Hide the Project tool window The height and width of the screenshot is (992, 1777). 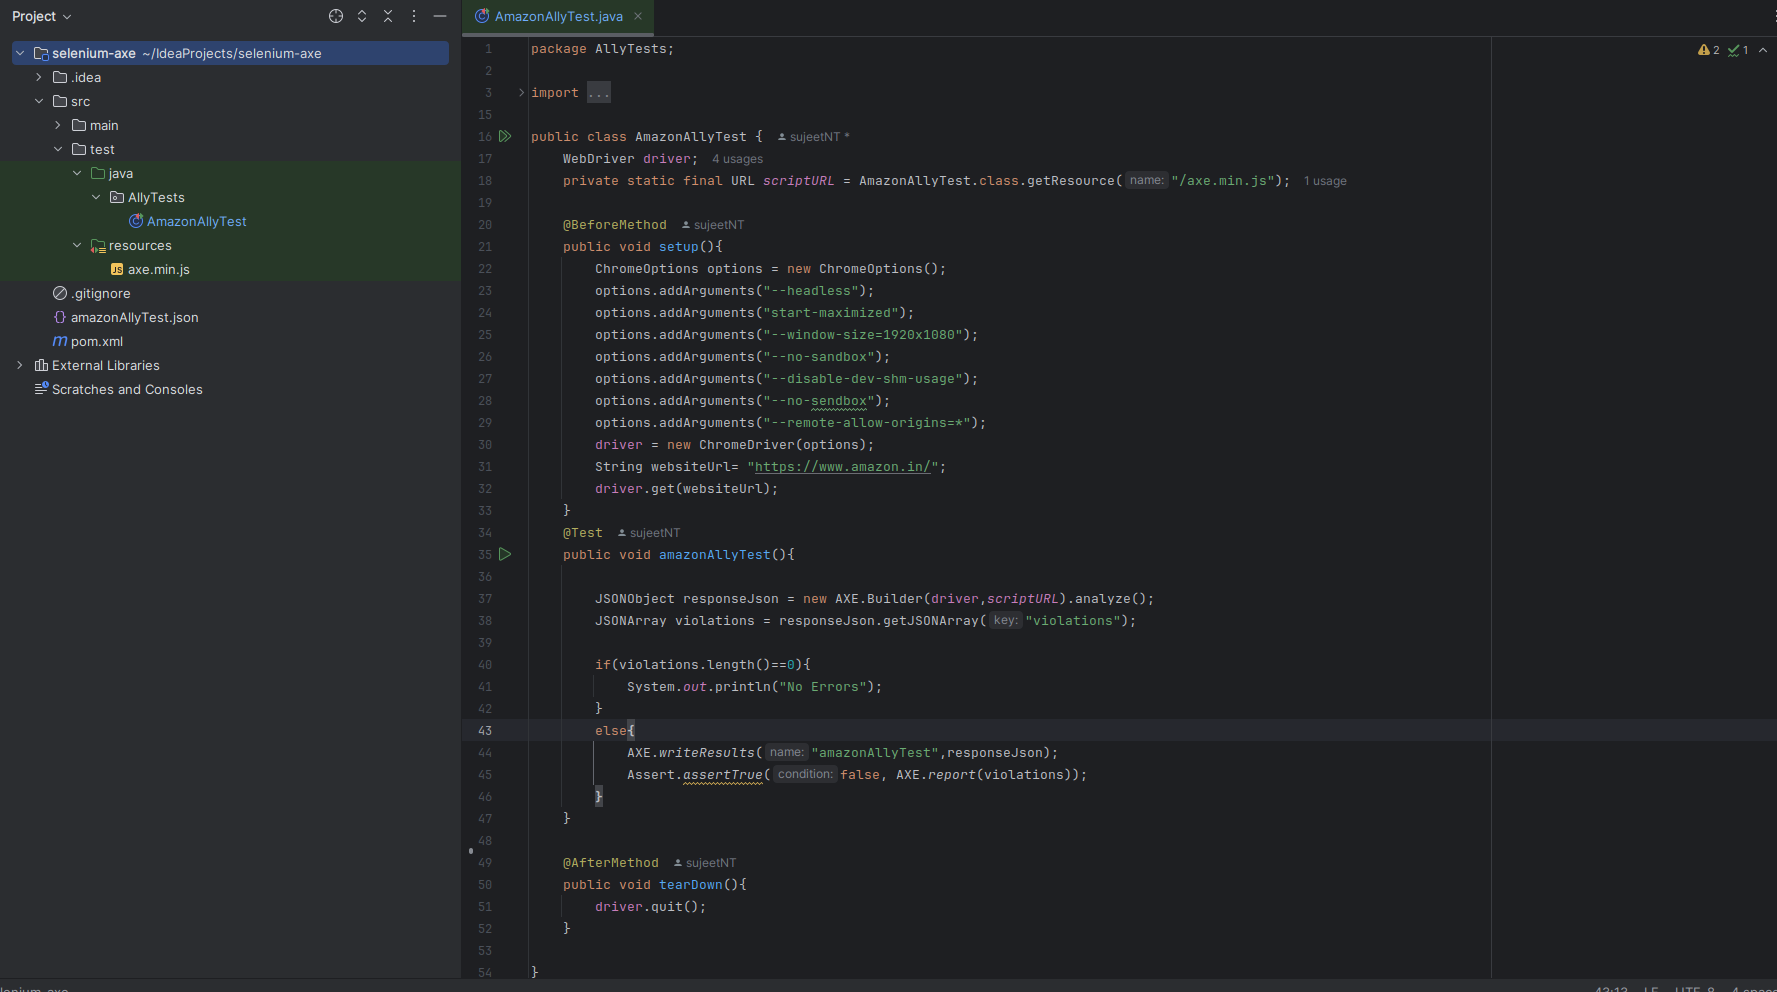[x=440, y=16]
